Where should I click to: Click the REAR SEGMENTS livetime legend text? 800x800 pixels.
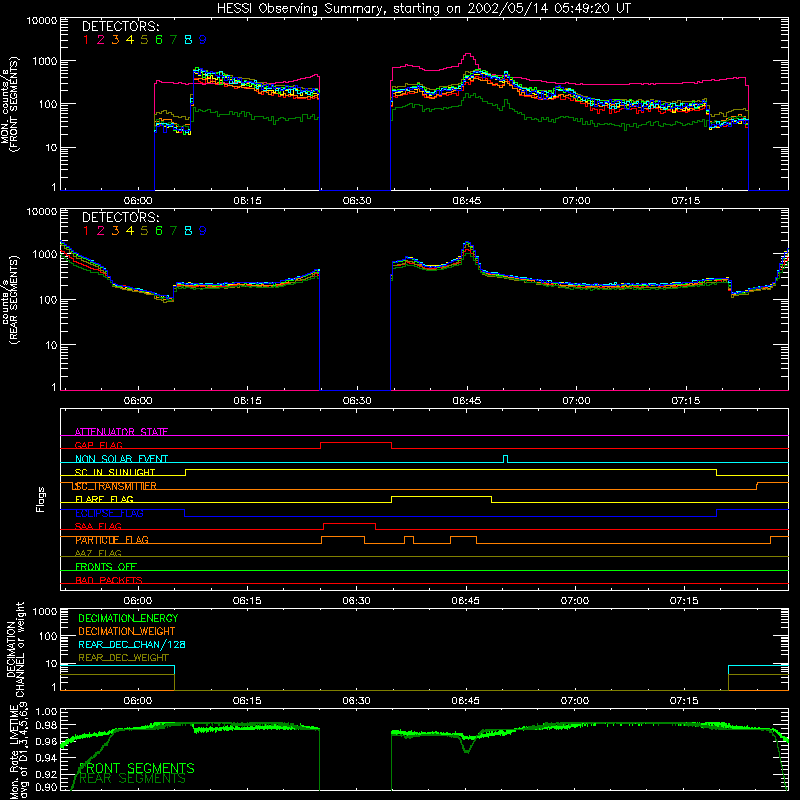(x=132, y=779)
